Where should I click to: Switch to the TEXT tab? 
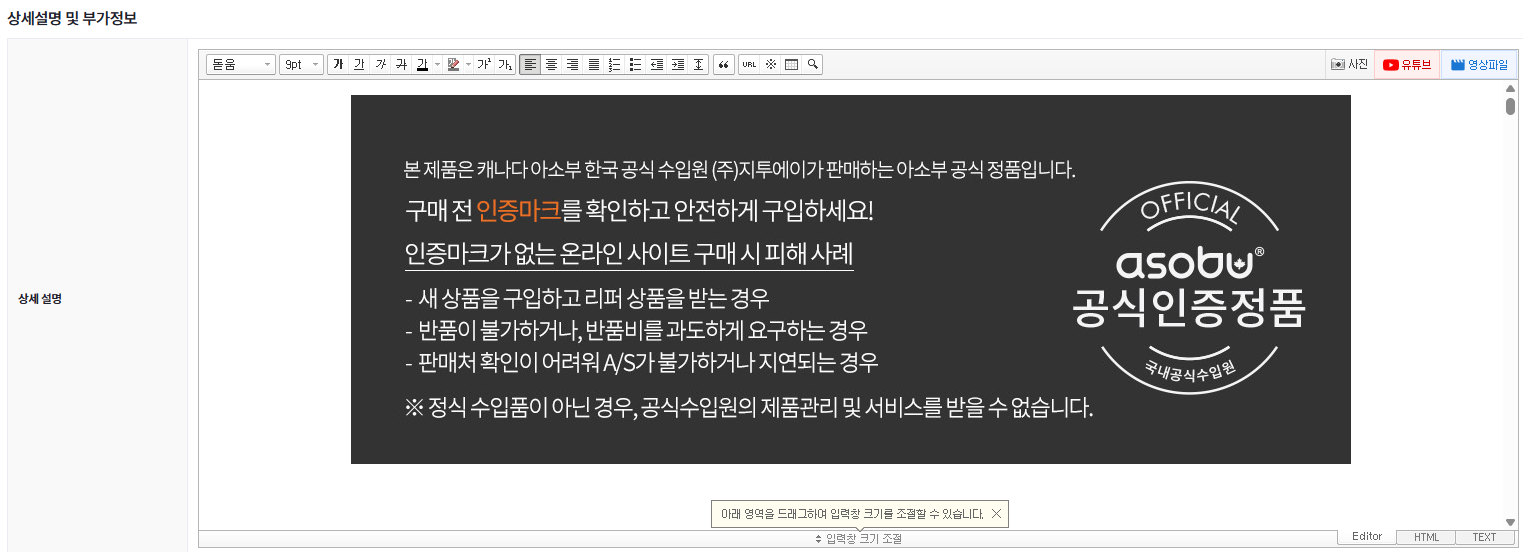coord(1484,537)
